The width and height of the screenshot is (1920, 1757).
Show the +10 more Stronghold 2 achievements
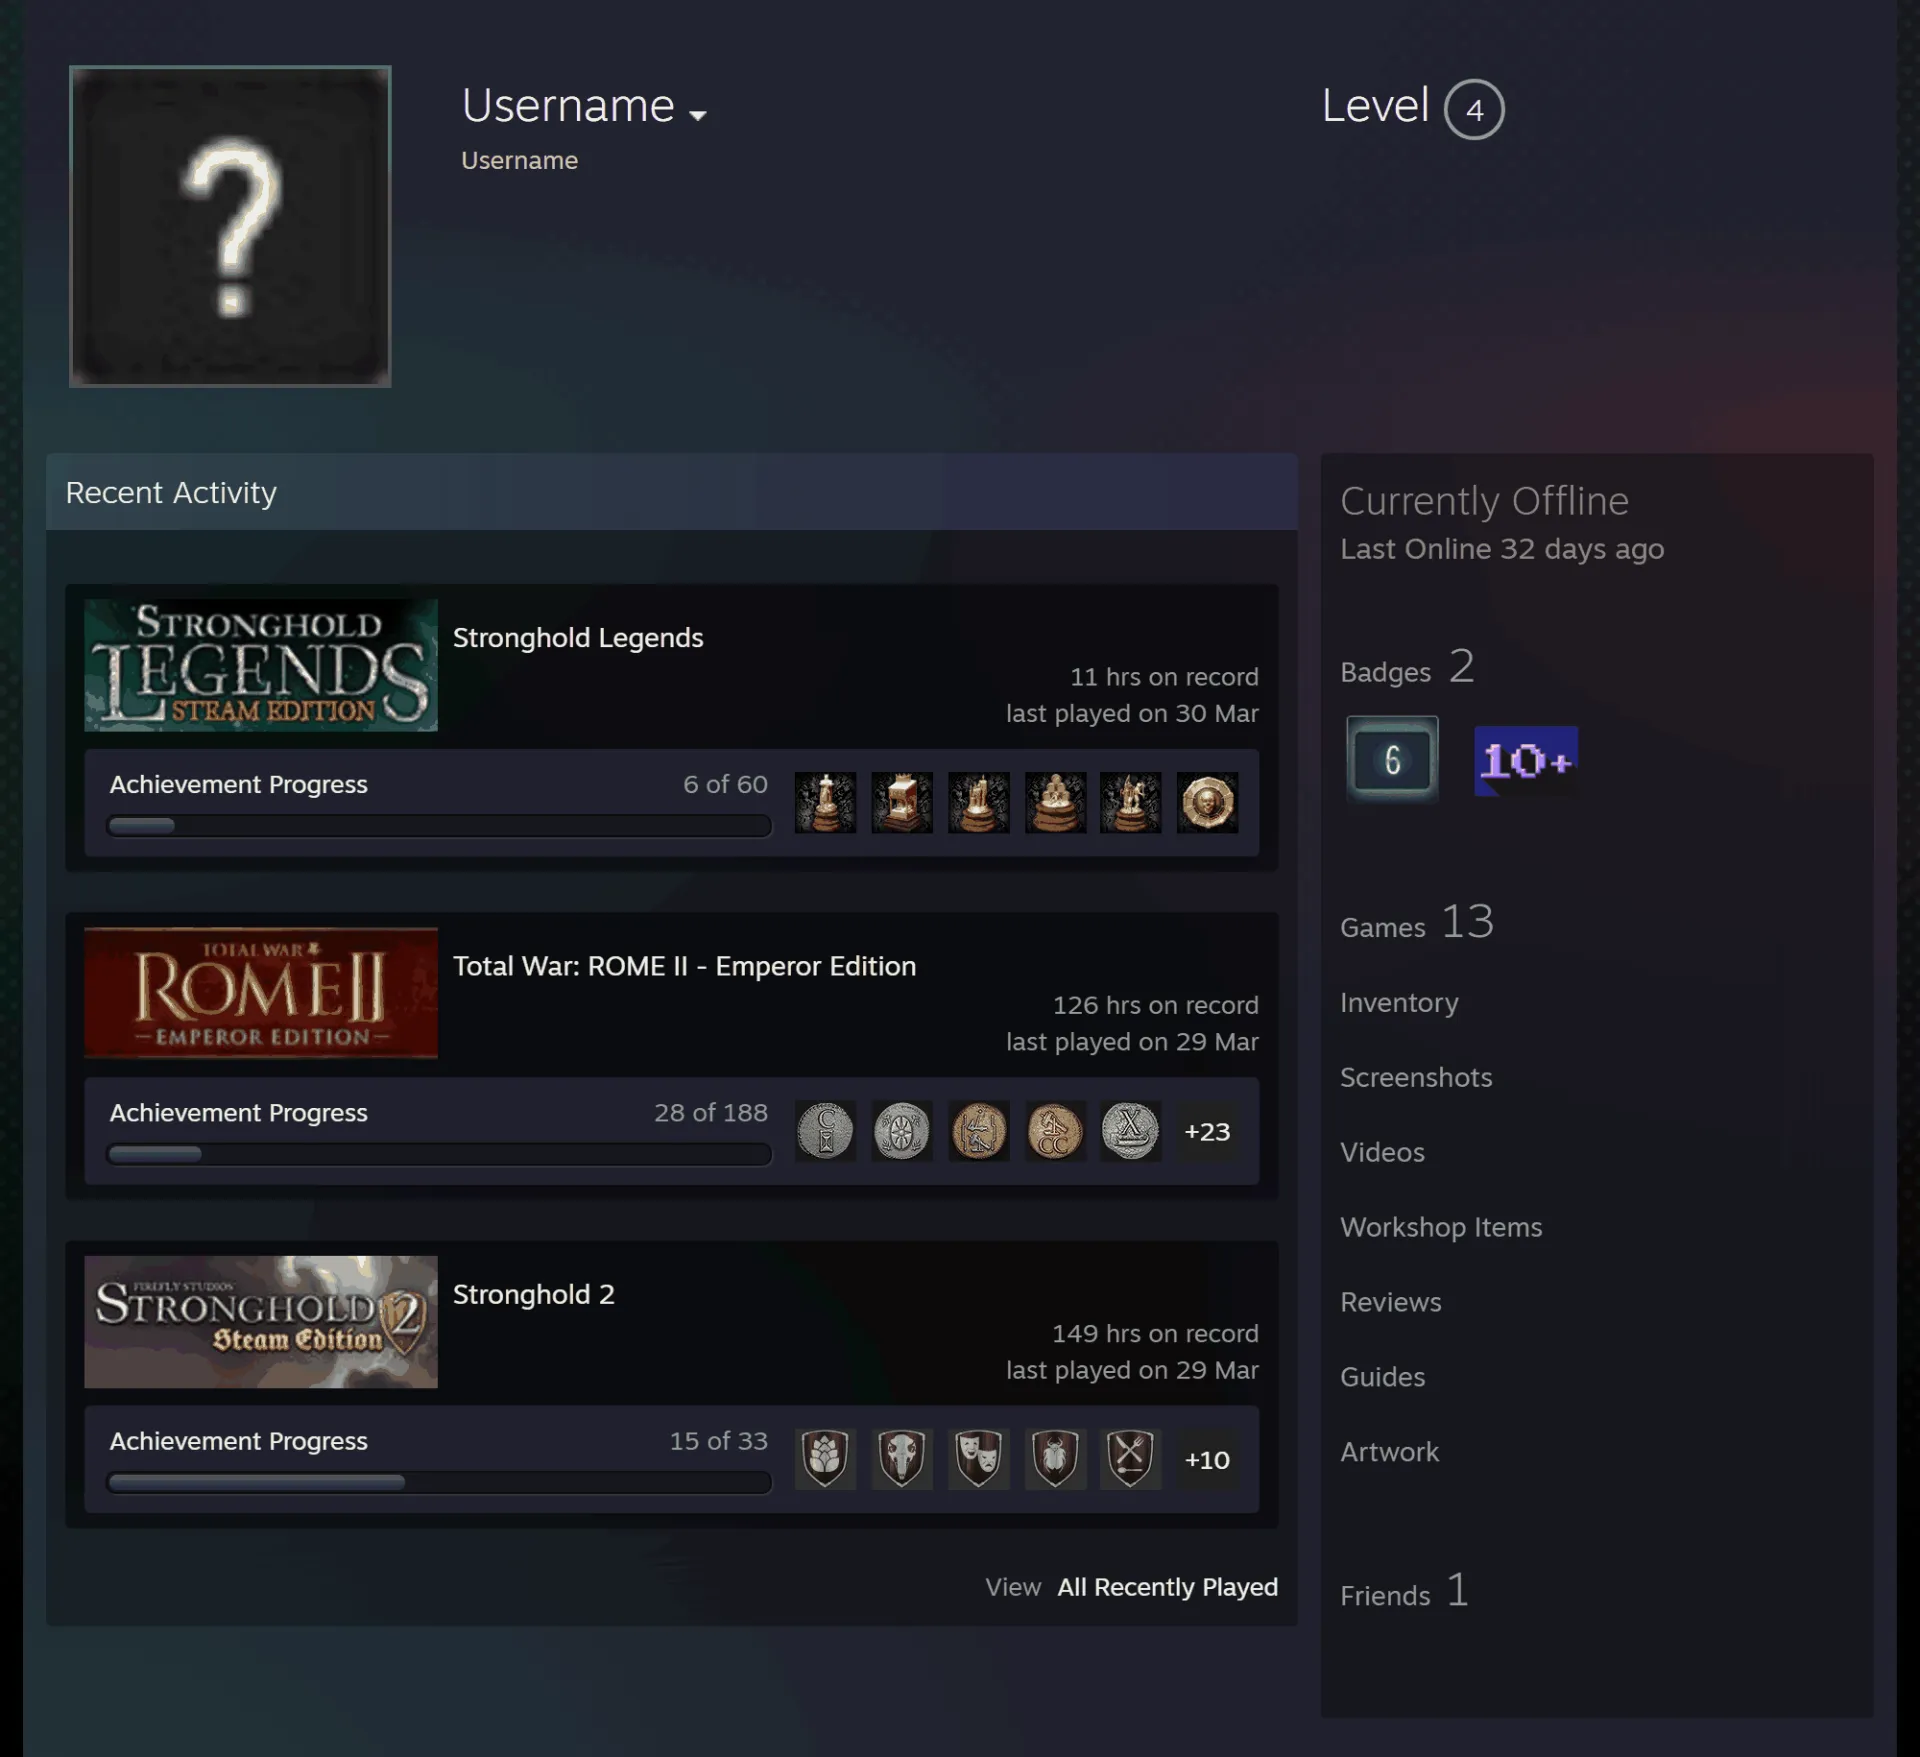1208,1459
